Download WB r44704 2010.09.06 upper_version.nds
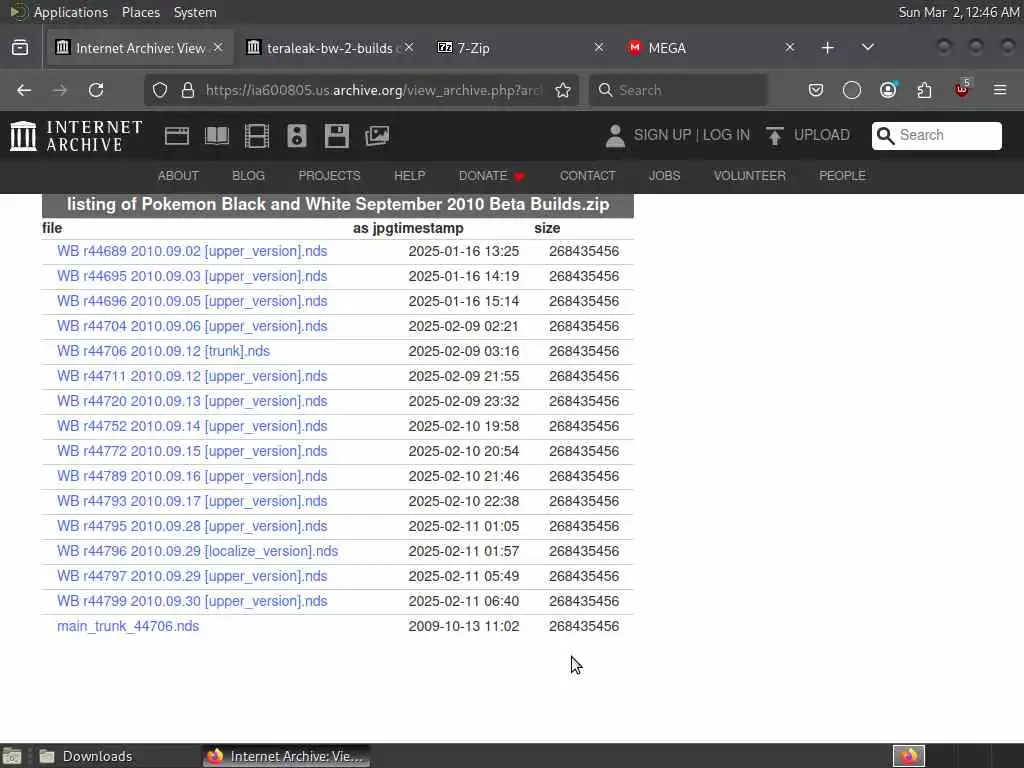This screenshot has width=1024, height=768. tap(192, 326)
